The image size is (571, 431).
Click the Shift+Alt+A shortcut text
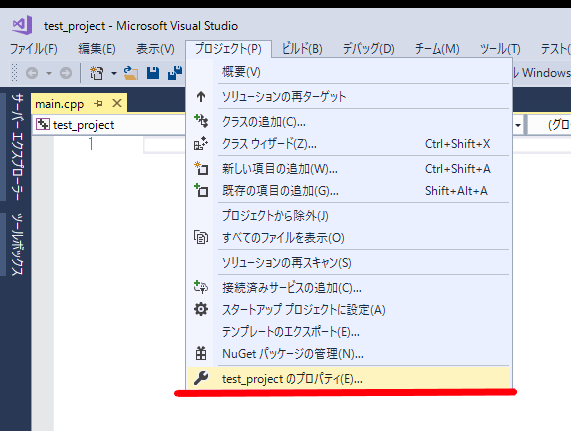pos(456,191)
